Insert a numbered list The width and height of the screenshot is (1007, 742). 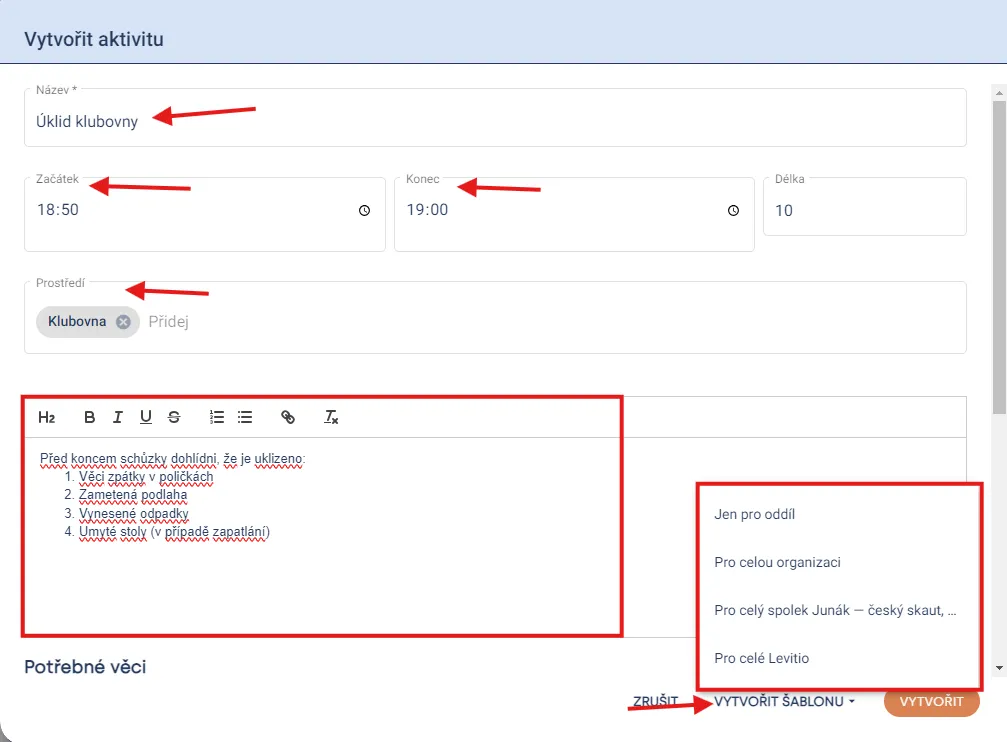(217, 418)
